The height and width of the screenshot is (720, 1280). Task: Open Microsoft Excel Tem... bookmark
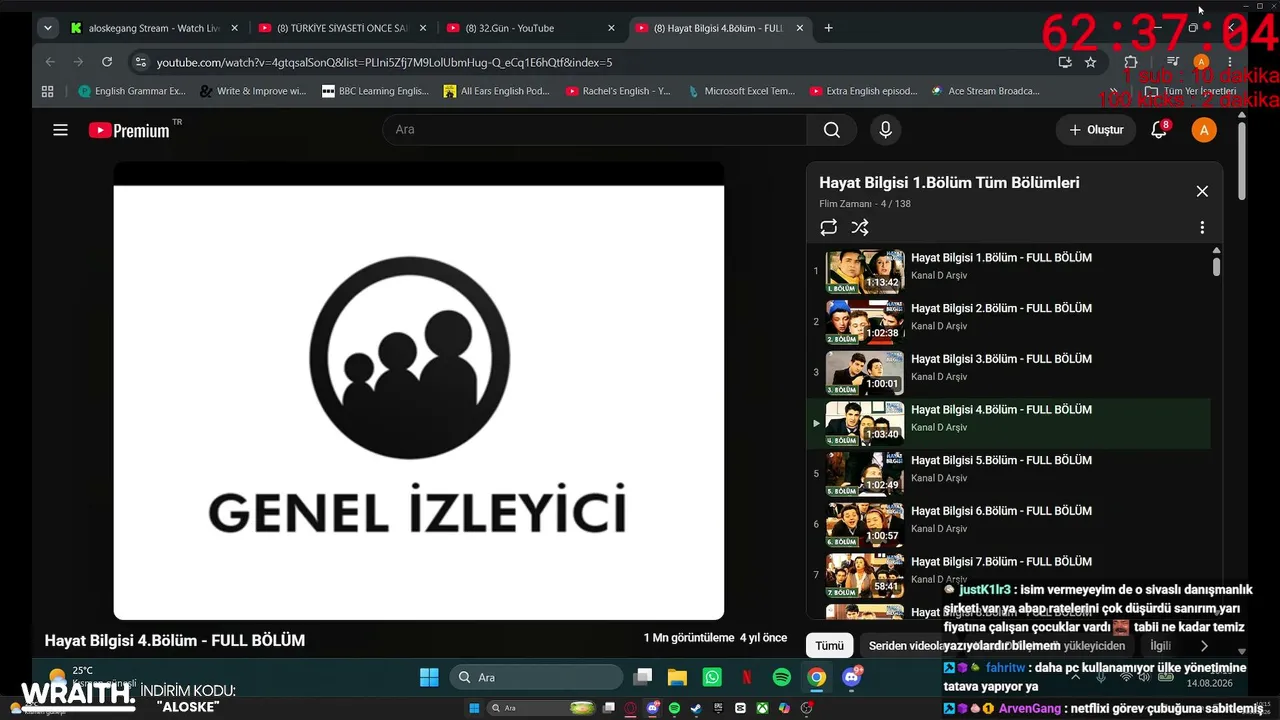coord(741,91)
